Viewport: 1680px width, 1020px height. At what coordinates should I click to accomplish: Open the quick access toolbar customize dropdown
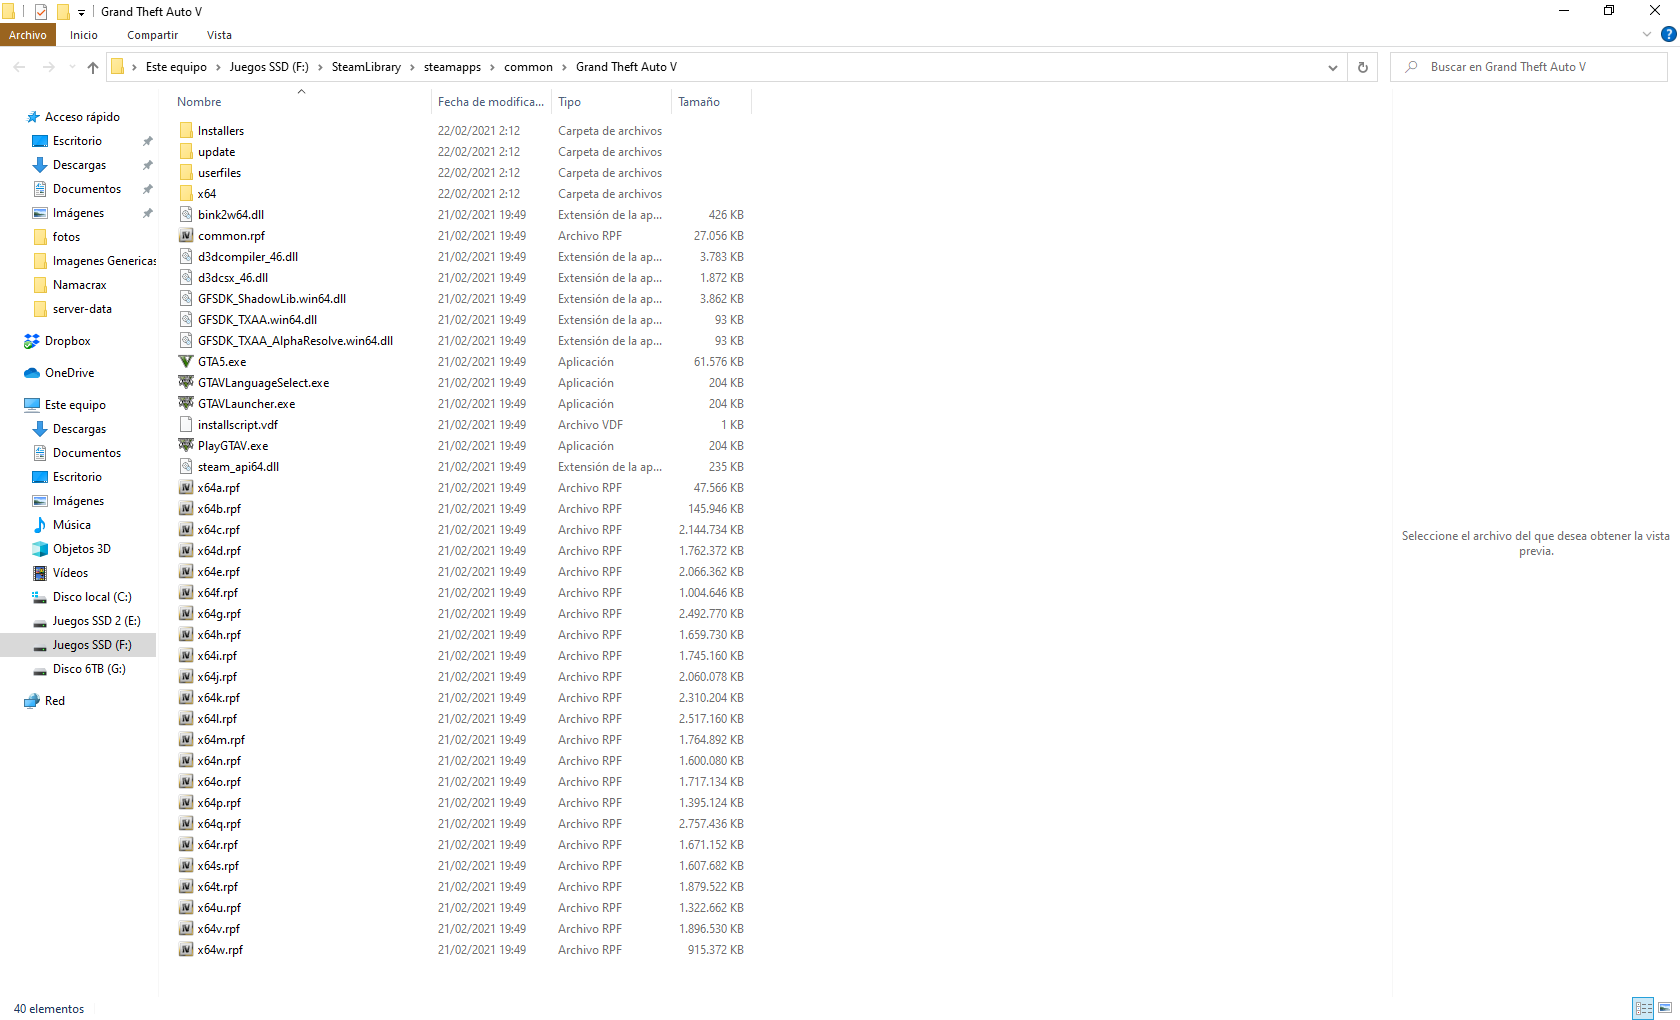(82, 12)
